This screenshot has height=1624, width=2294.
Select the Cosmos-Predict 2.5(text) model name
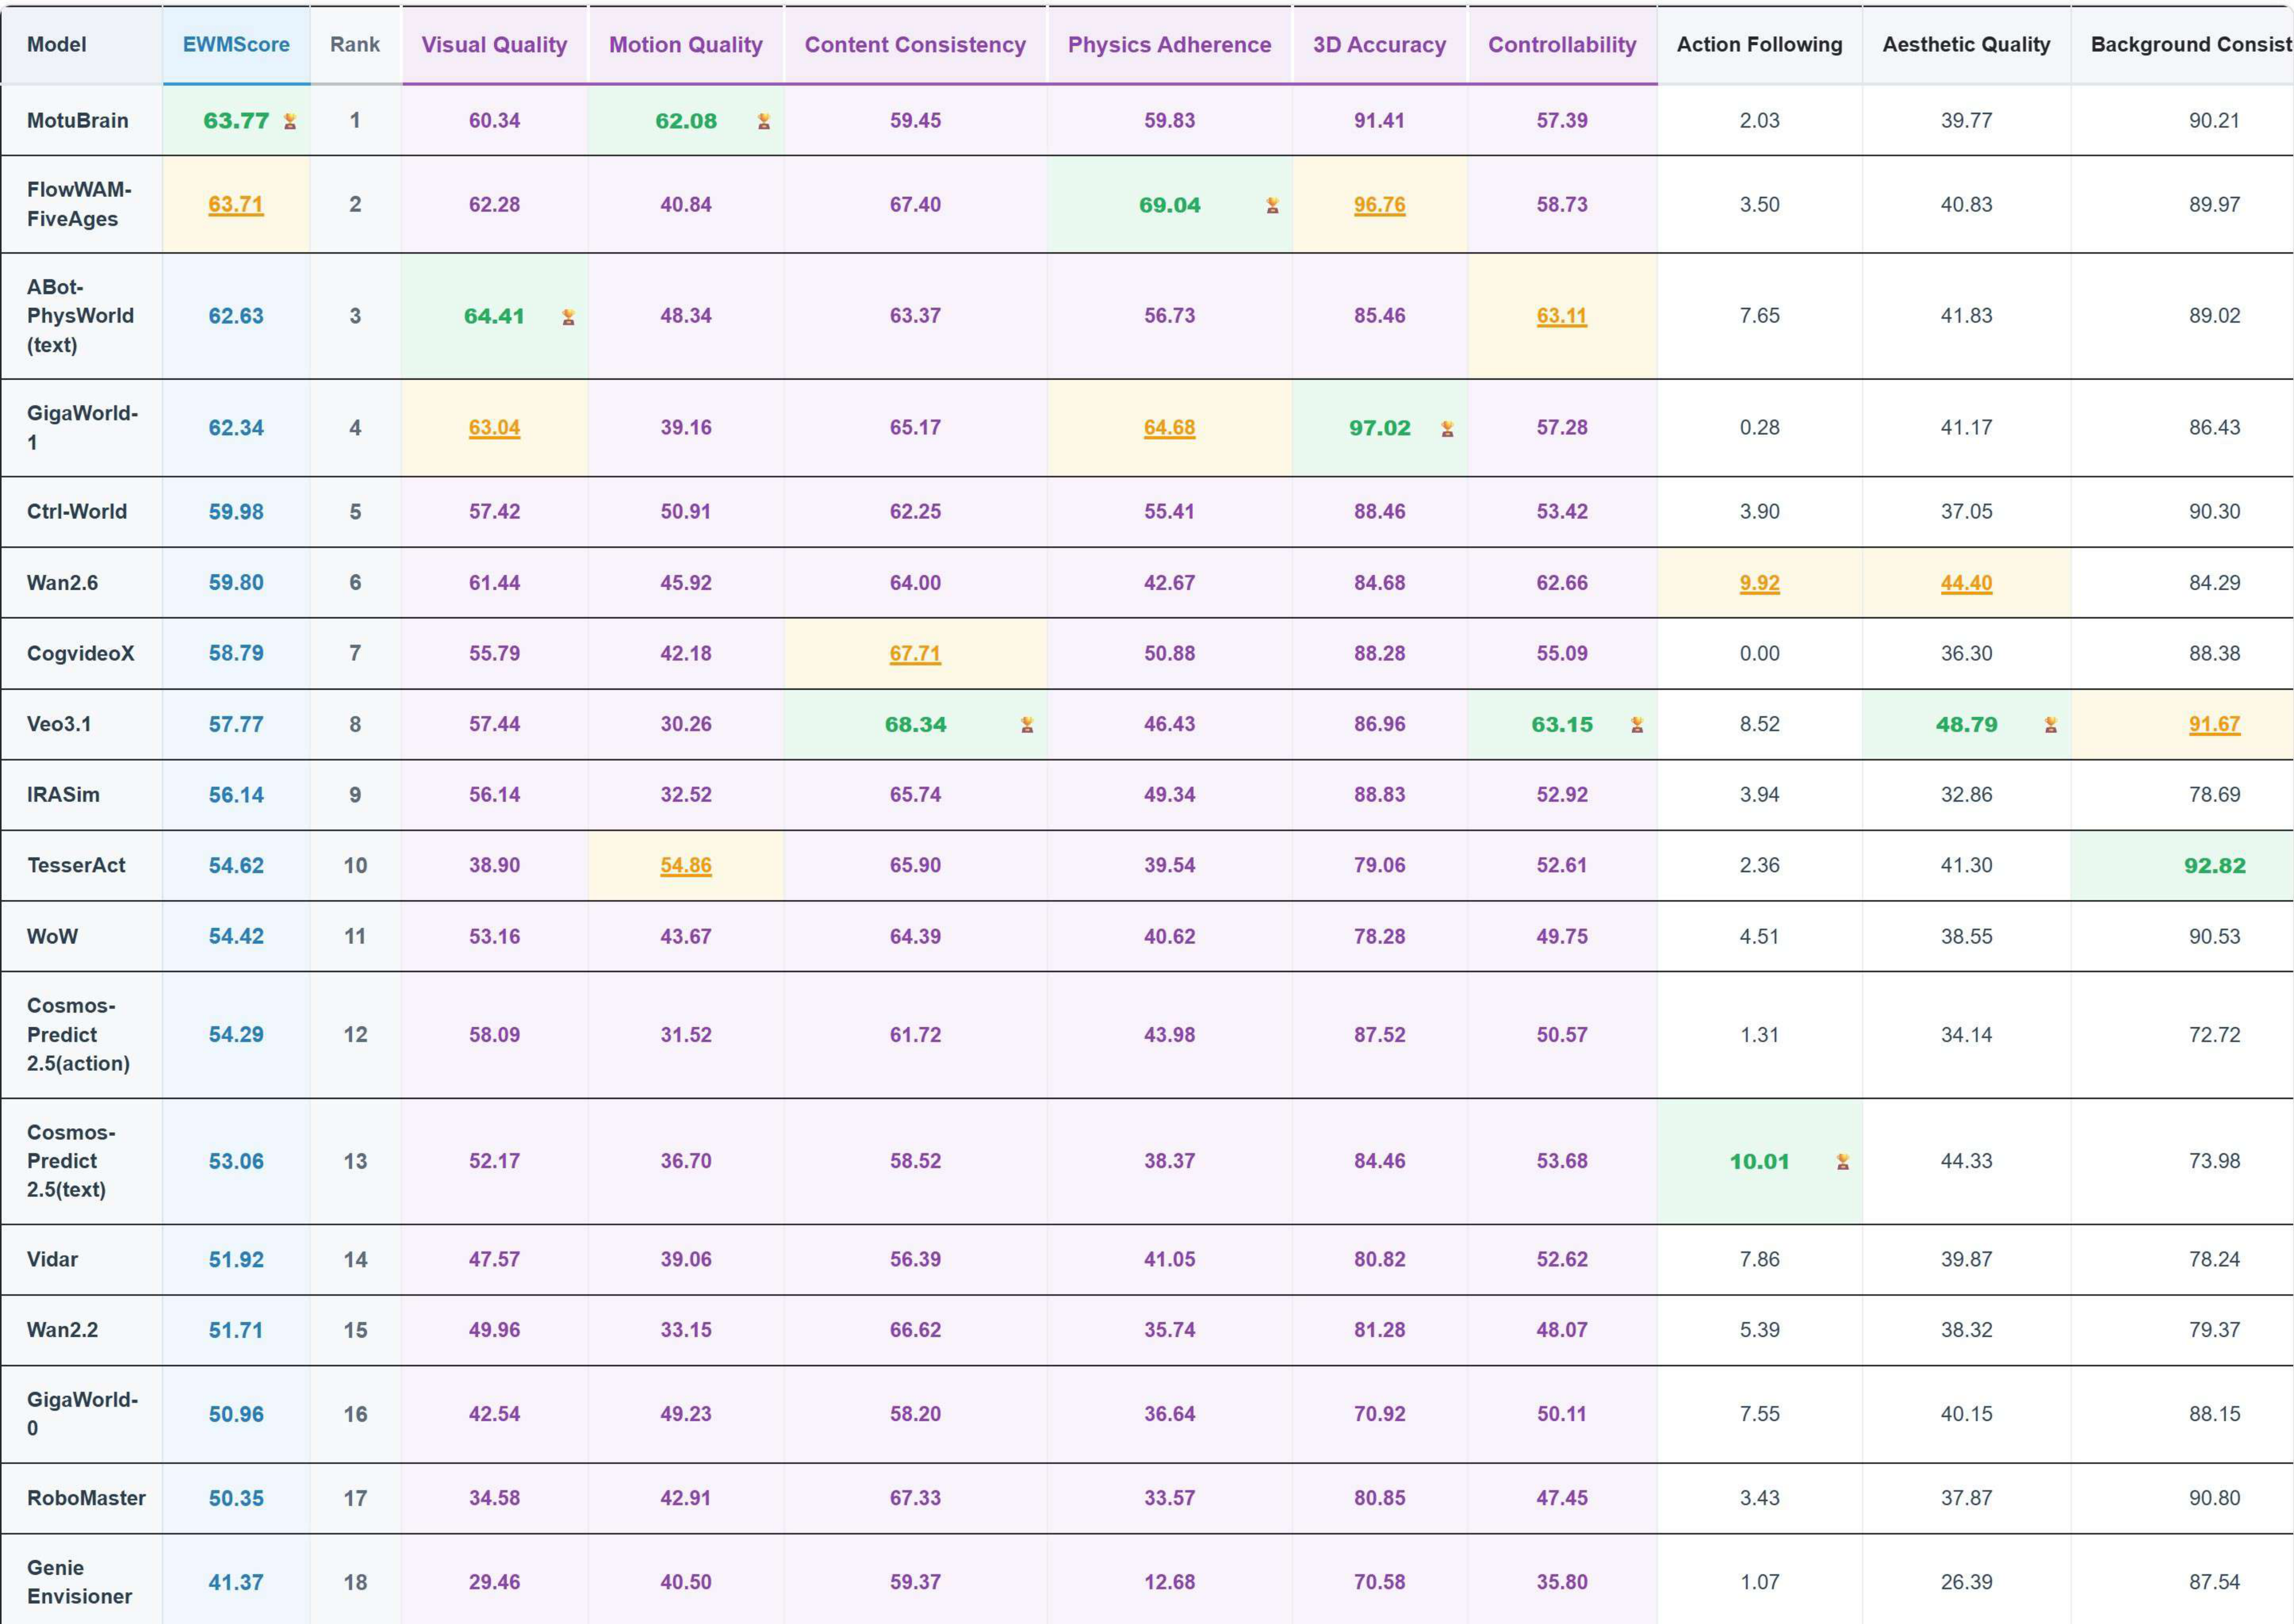coord(71,1161)
